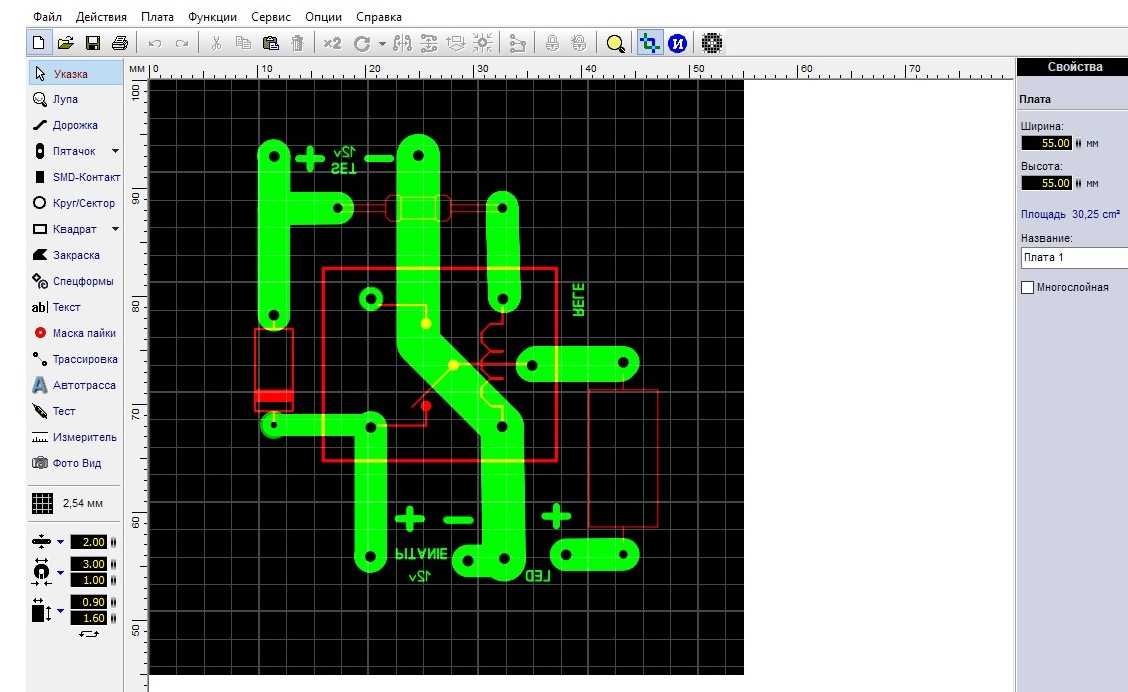Select the Лупа zoom tool
The height and width of the screenshot is (692, 1128).
click(x=64, y=99)
